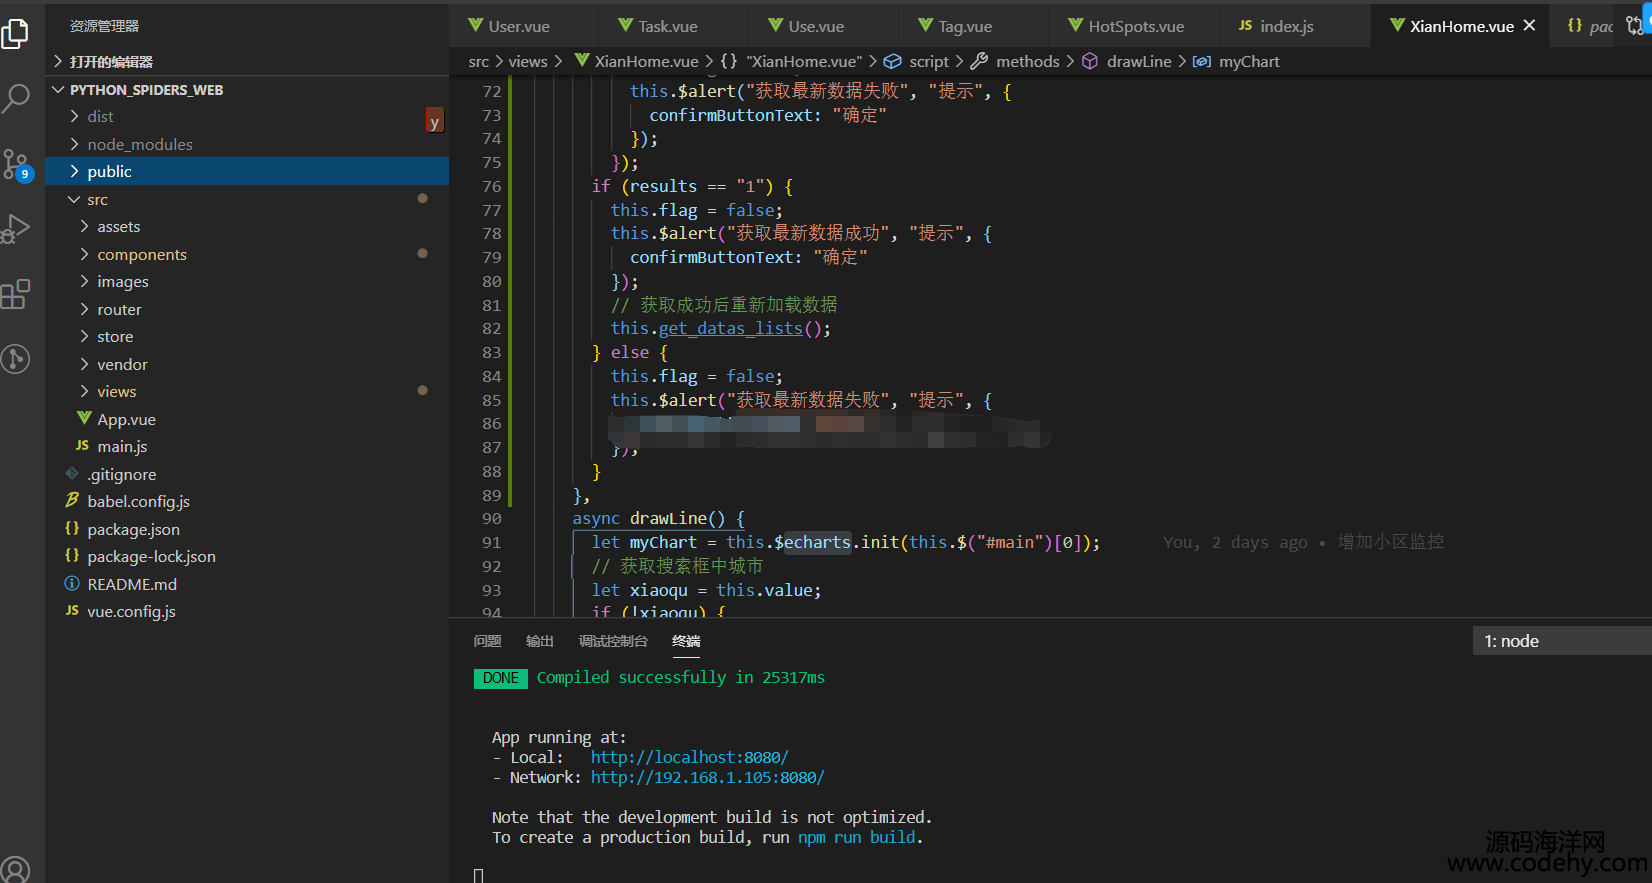Open the Run and Debug view
The width and height of the screenshot is (1652, 883).
click(16, 229)
